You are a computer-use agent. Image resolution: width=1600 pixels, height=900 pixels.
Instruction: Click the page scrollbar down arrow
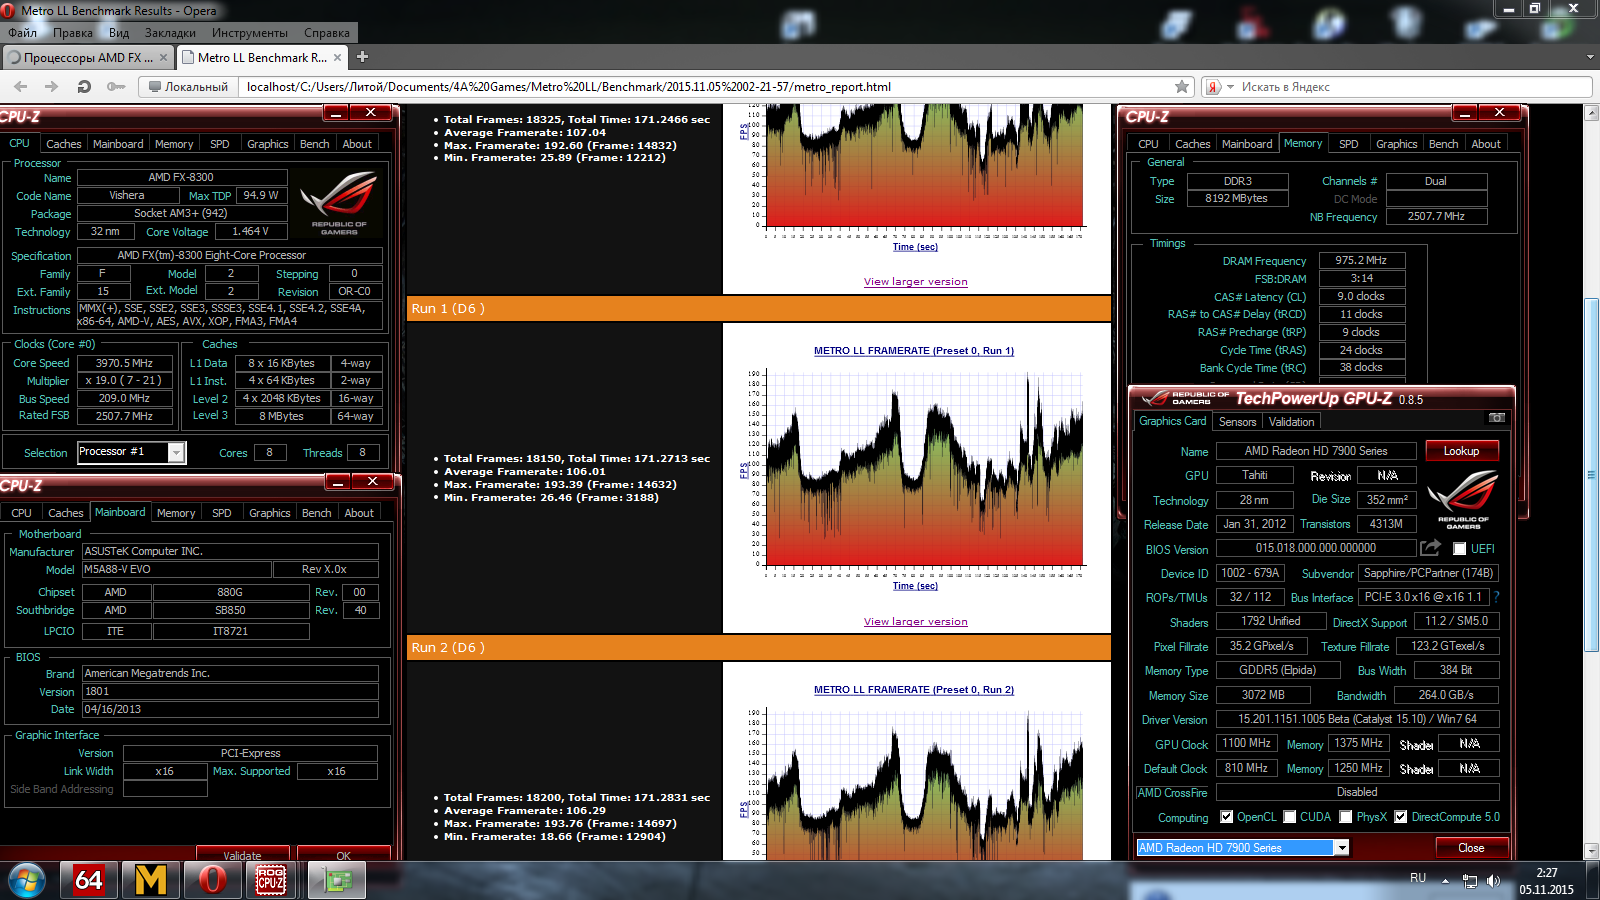(x=1592, y=851)
